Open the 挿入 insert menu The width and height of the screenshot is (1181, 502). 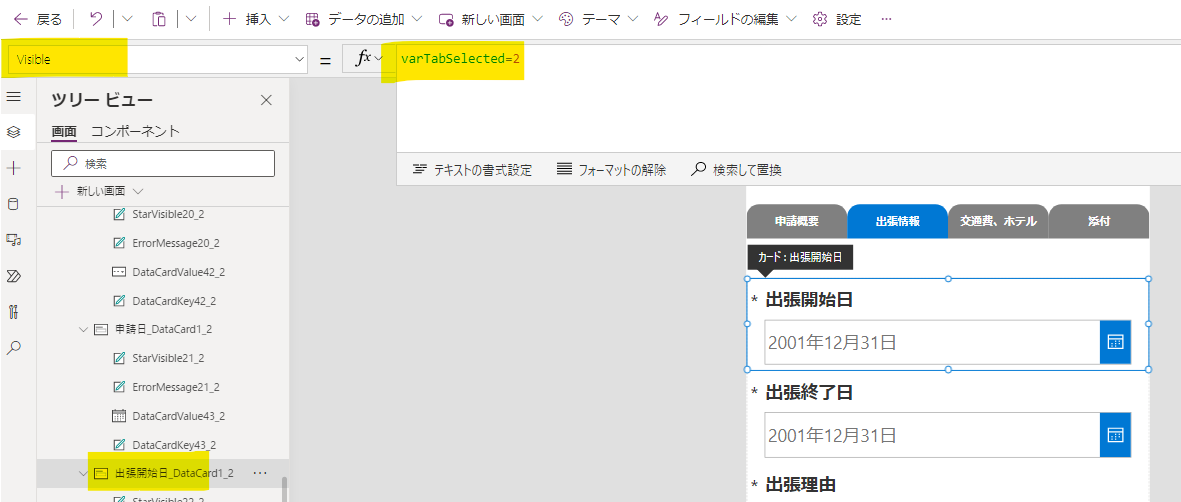click(256, 20)
